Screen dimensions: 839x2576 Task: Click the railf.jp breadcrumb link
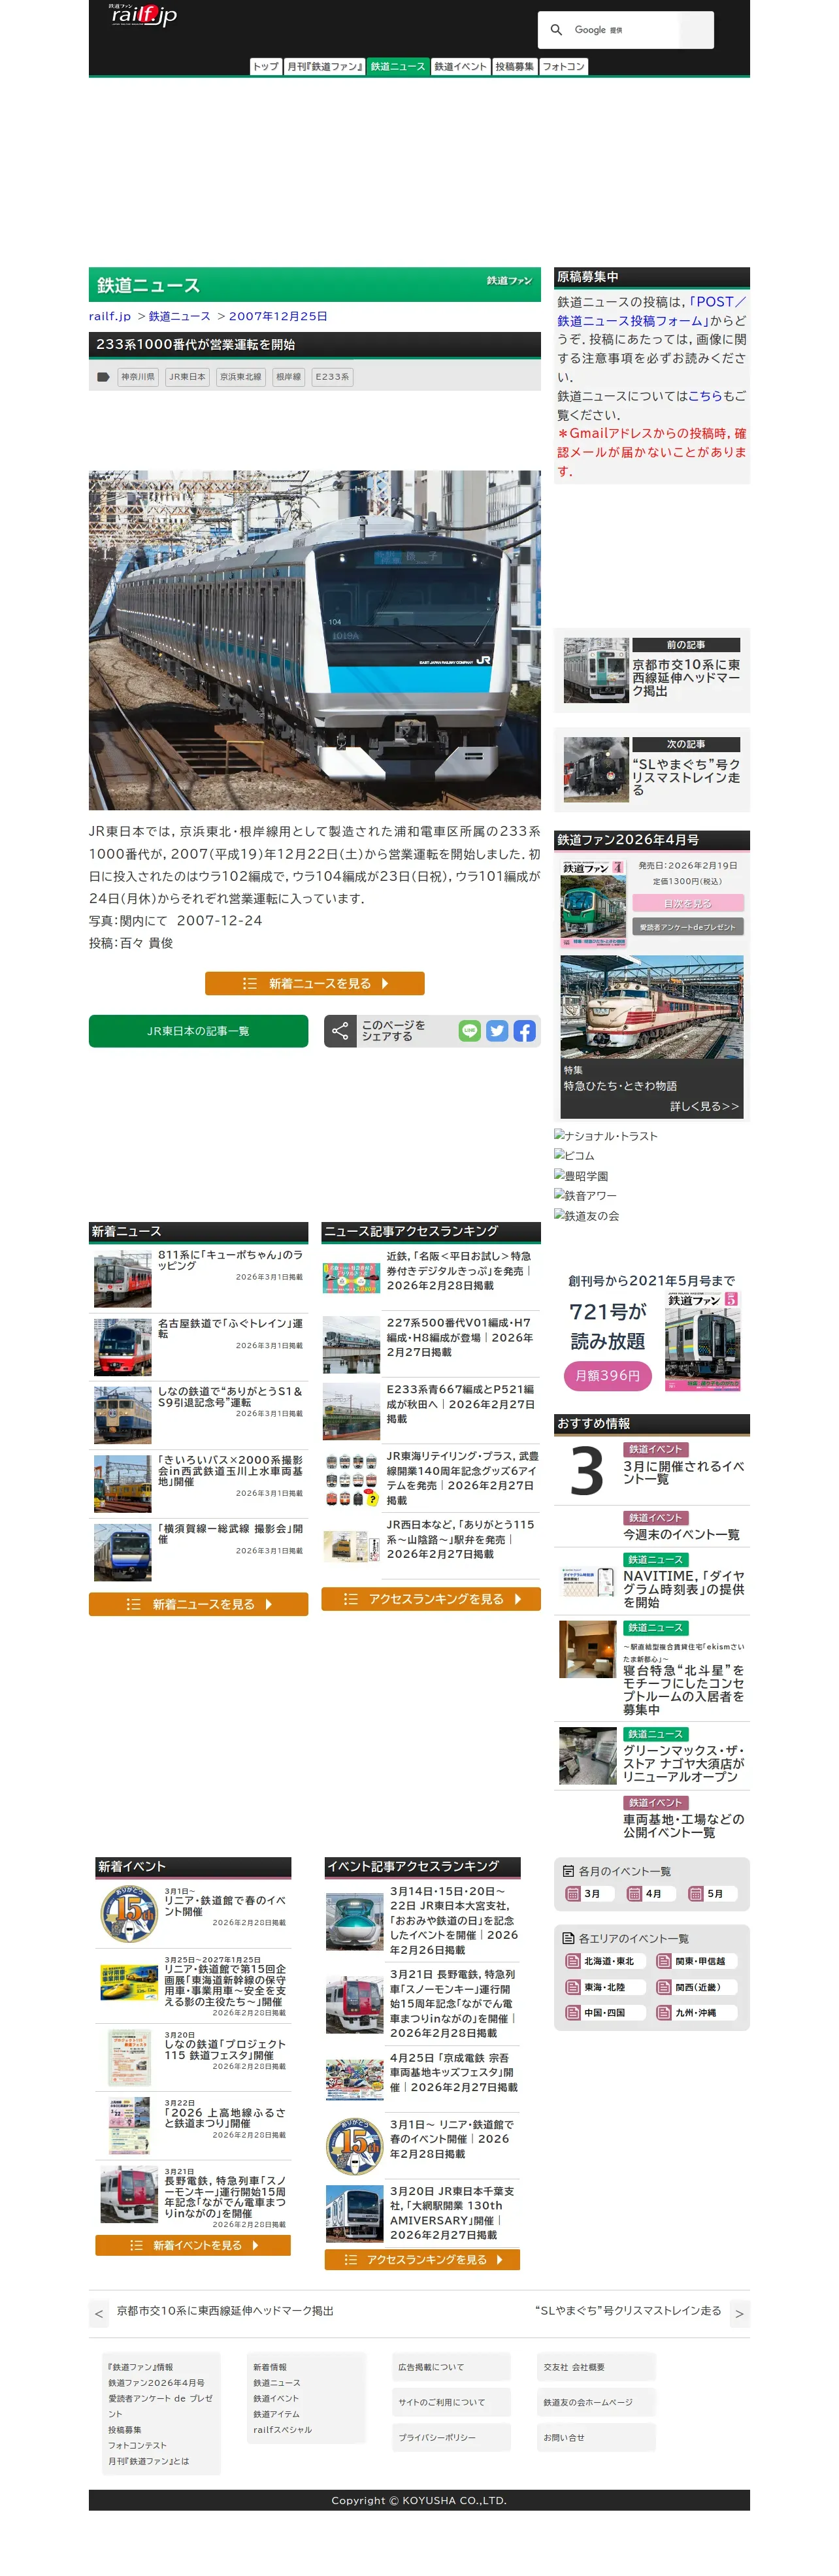tap(110, 316)
